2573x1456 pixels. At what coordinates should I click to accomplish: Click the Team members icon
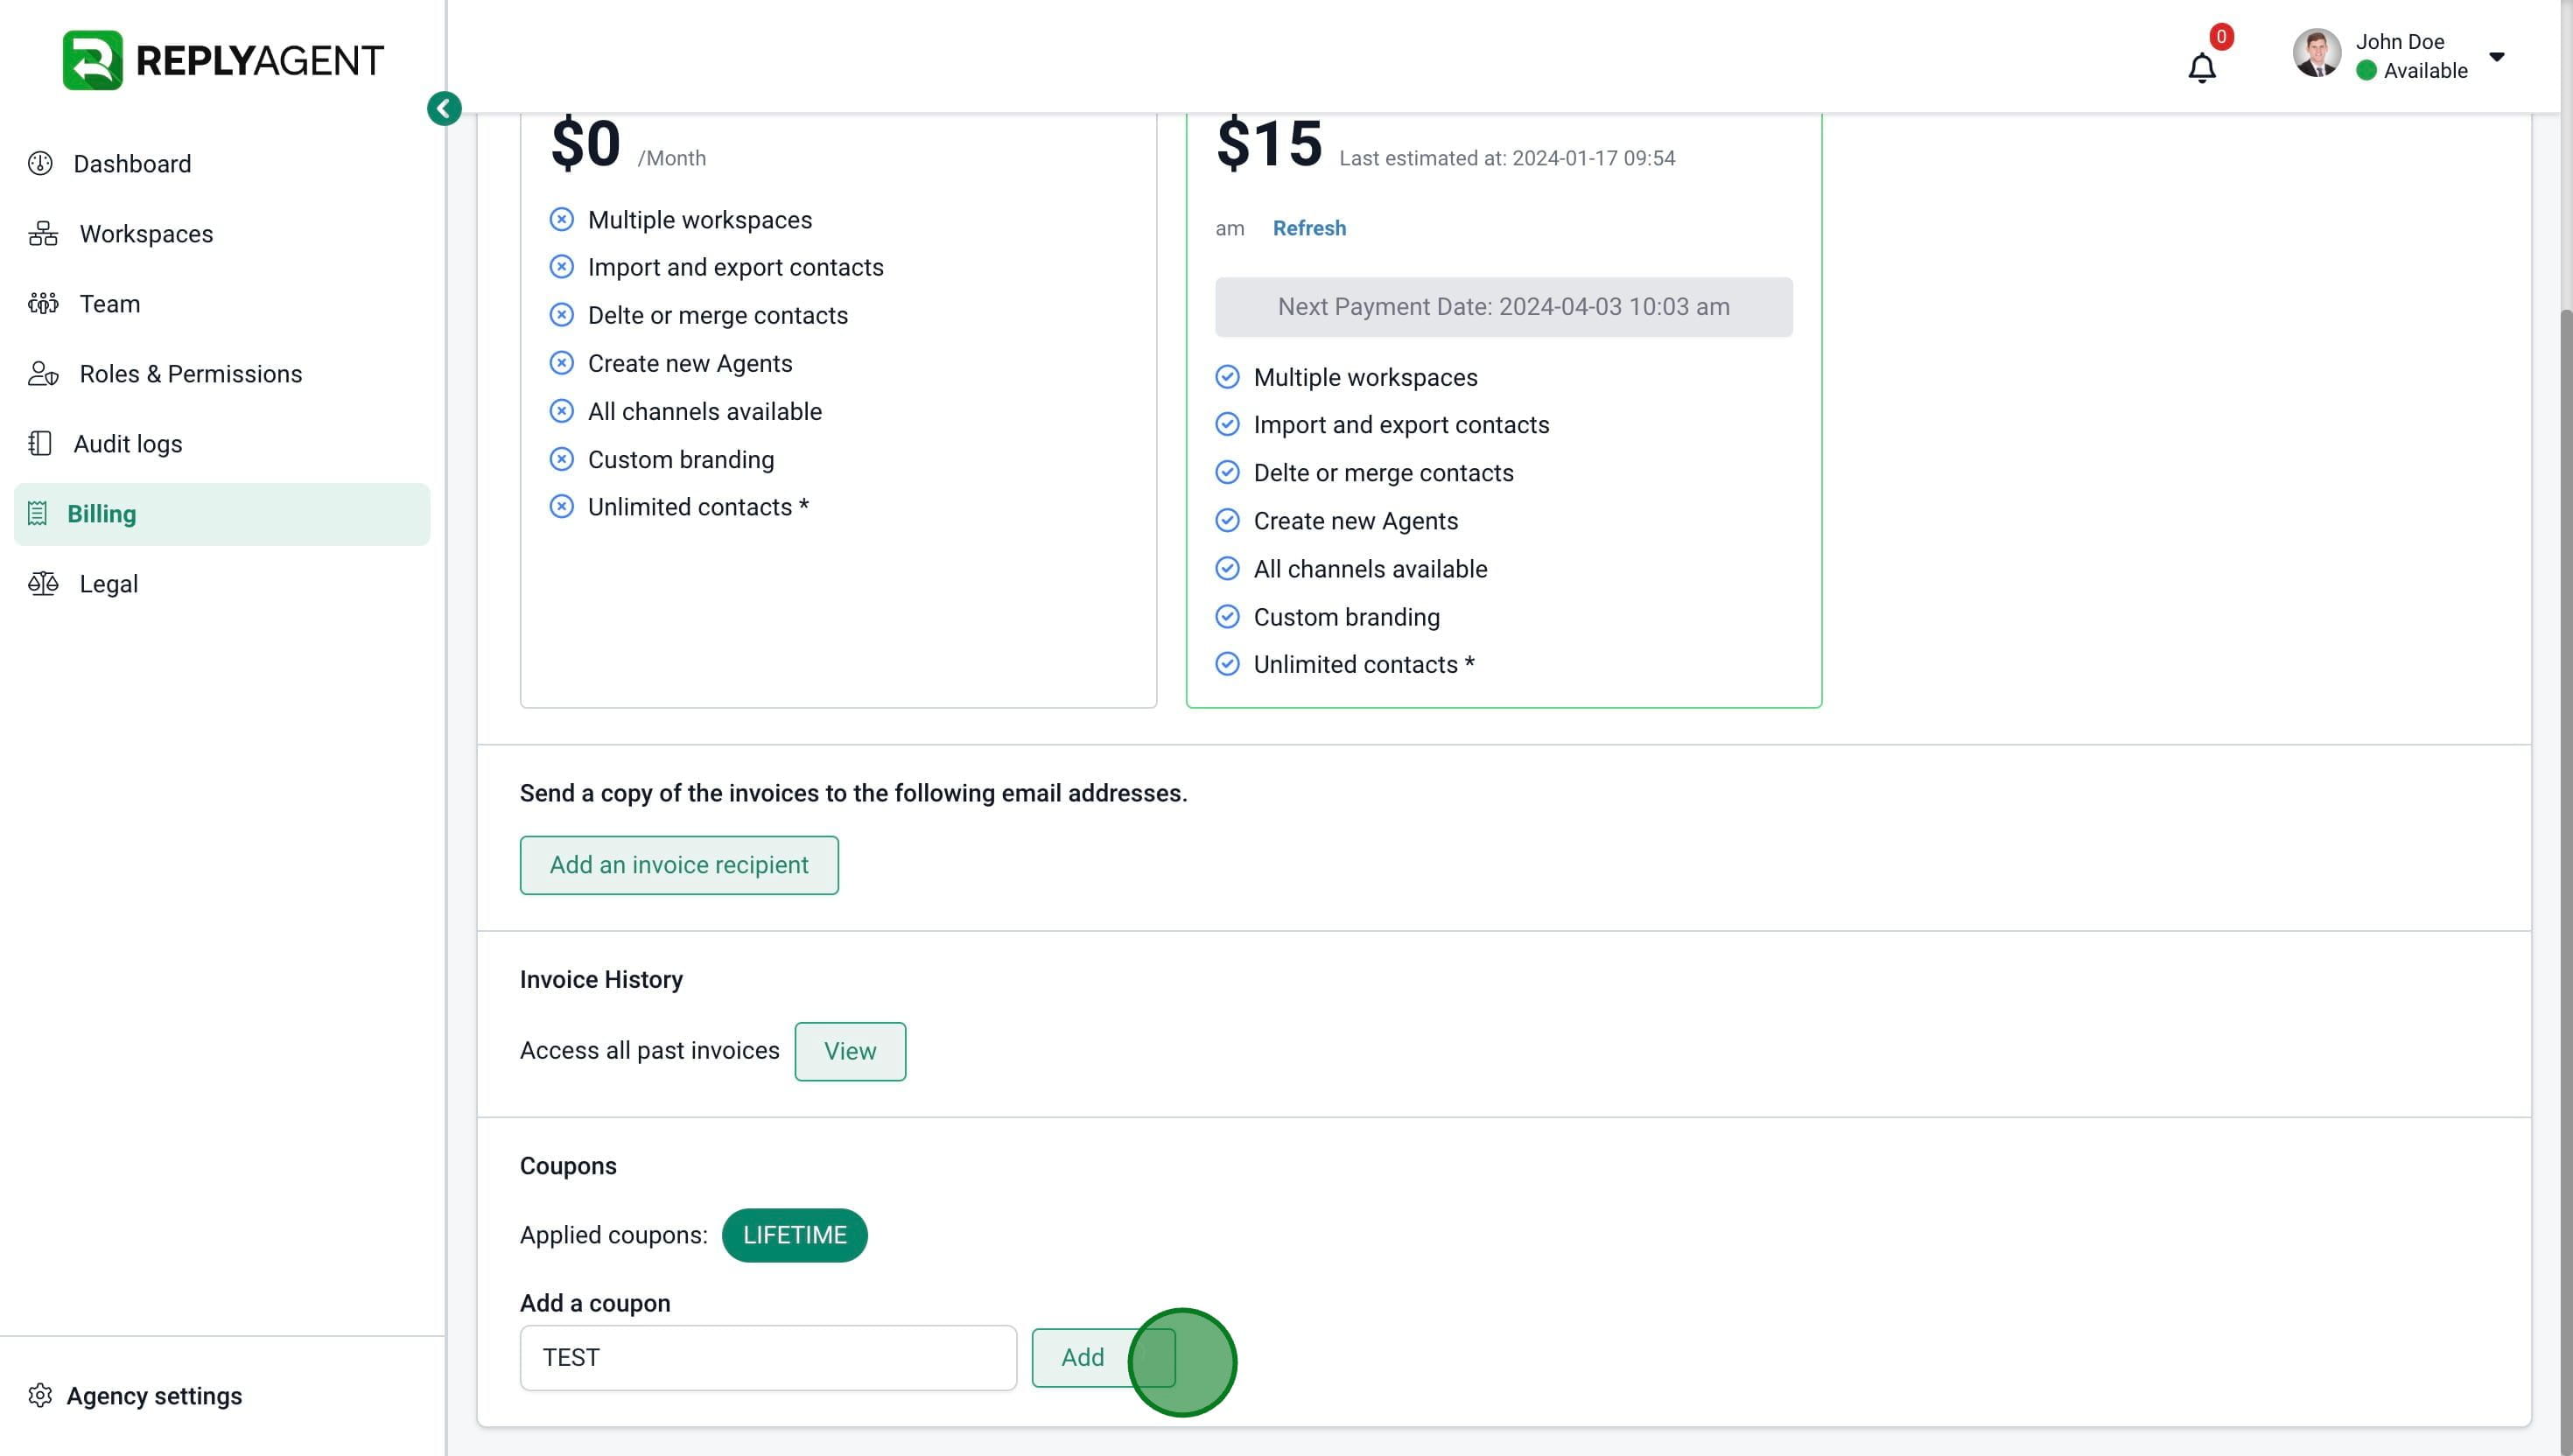pyautogui.click(x=43, y=304)
